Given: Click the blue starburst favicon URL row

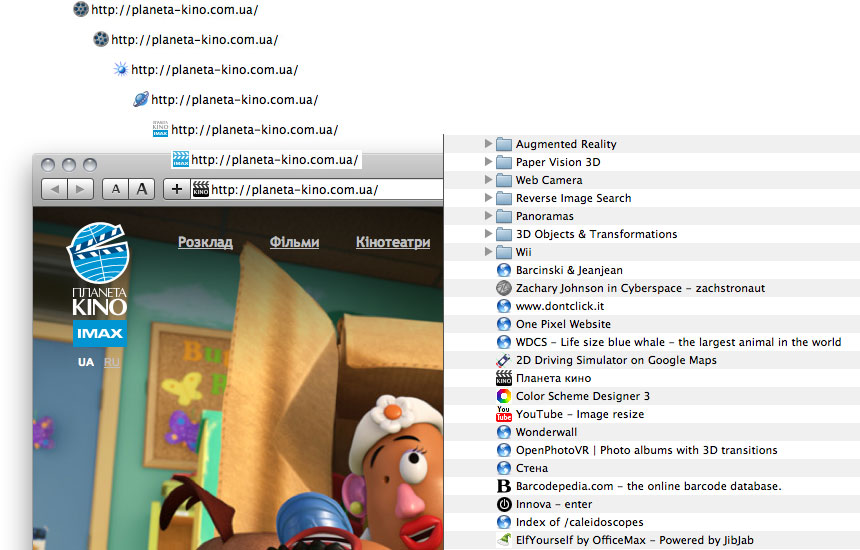Looking at the screenshot, I should (206, 70).
